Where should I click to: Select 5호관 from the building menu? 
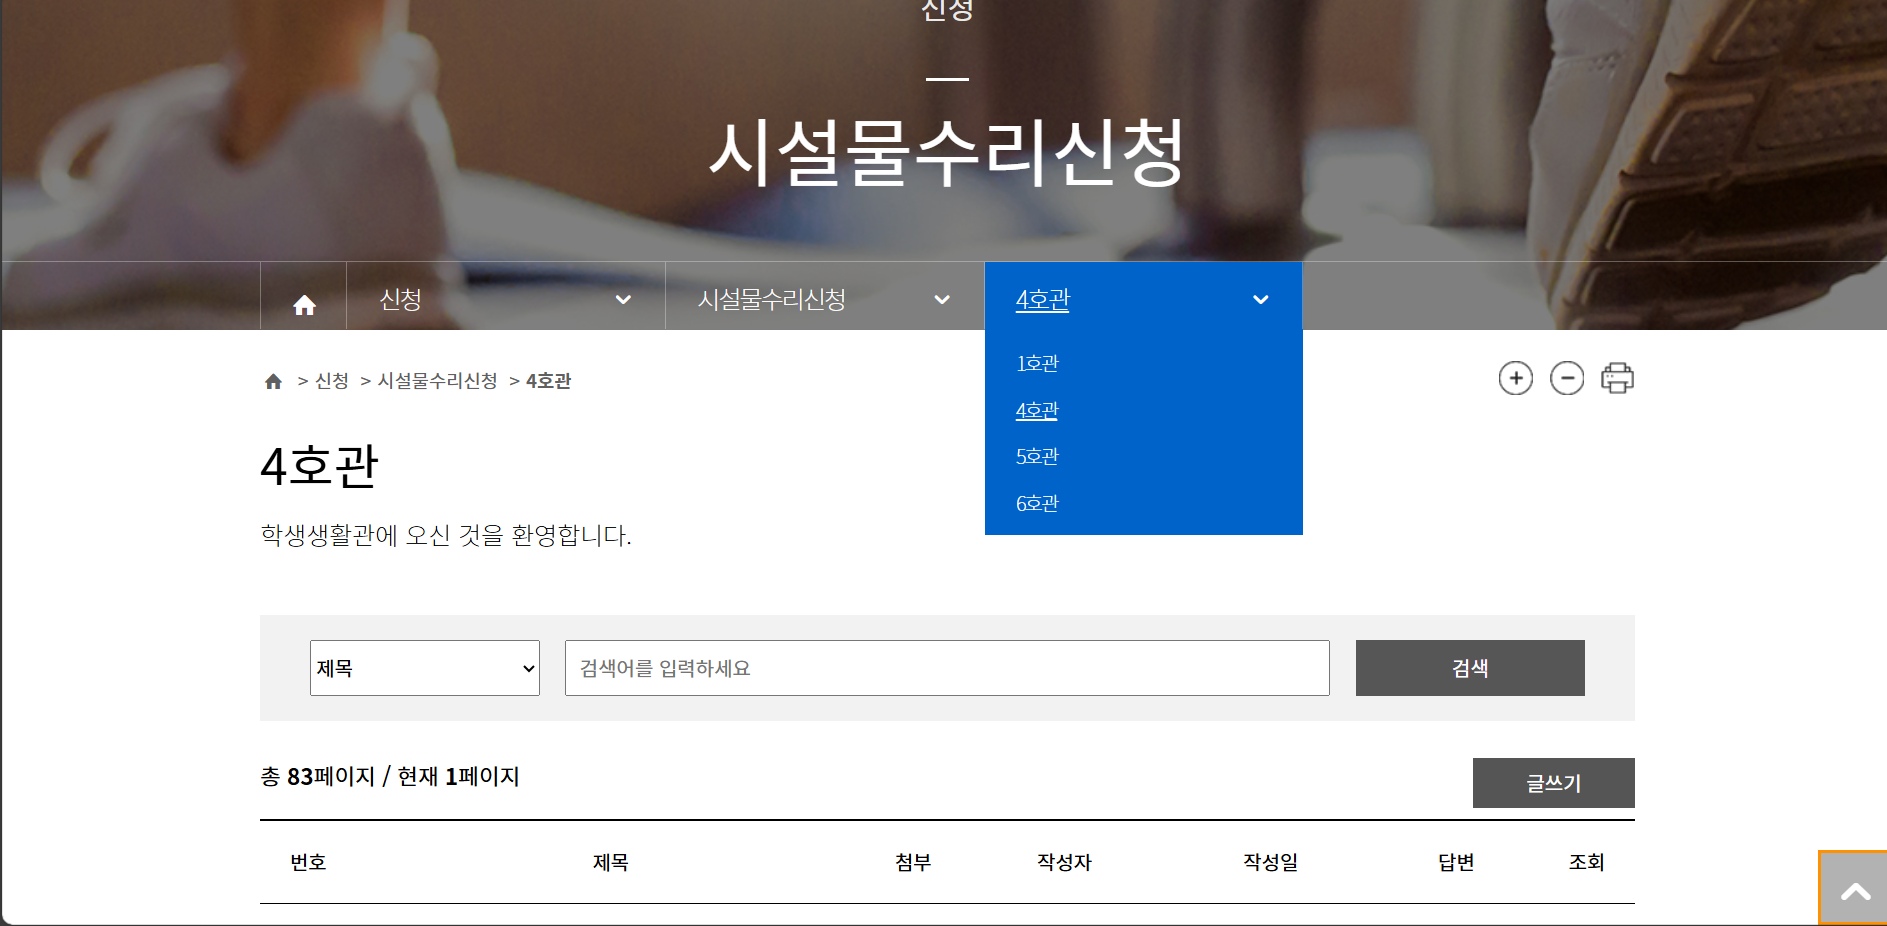pyautogui.click(x=1037, y=456)
